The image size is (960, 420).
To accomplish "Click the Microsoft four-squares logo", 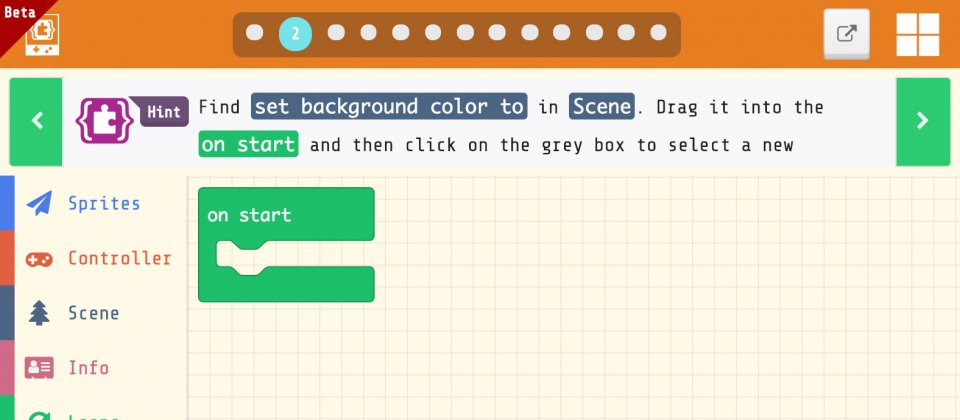I will pyautogui.click(x=918, y=34).
